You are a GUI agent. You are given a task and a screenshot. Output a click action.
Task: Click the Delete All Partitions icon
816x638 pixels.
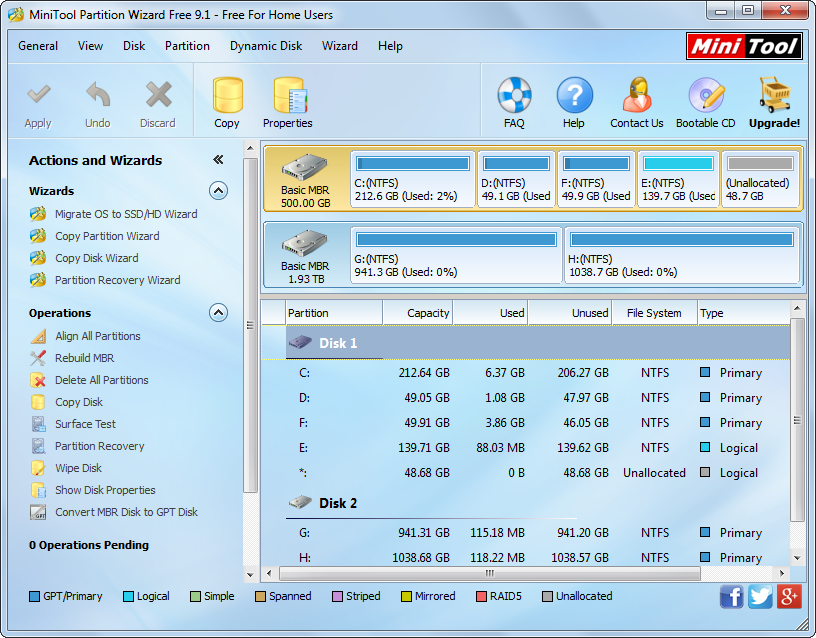pyautogui.click(x=38, y=380)
